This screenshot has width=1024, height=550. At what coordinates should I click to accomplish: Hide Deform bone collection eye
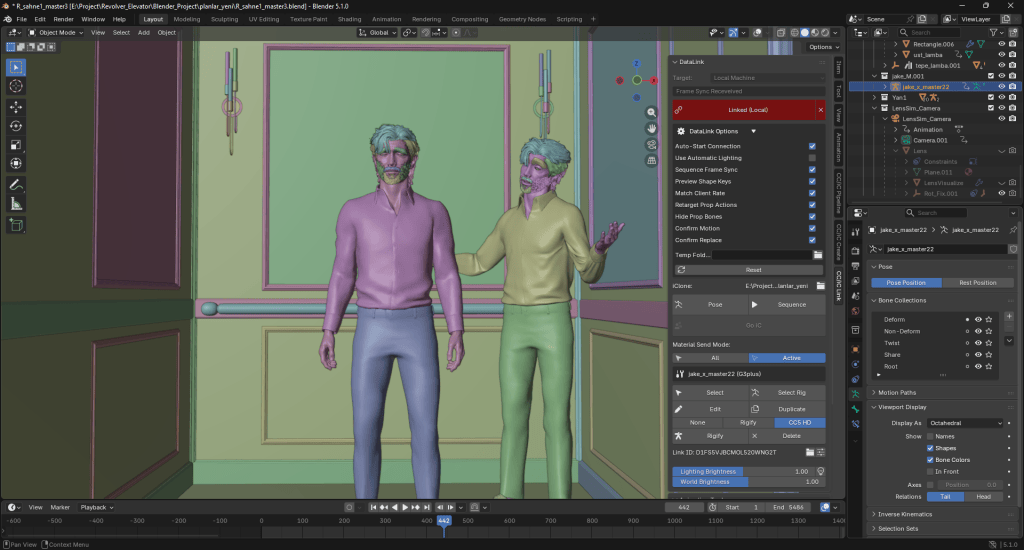978,319
